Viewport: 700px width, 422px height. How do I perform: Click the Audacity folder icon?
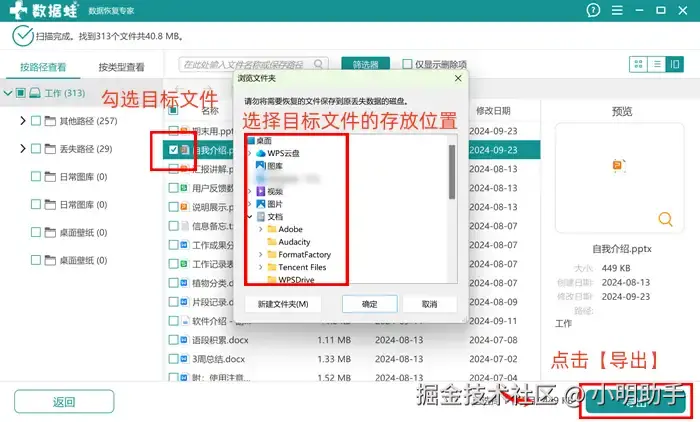[271, 242]
